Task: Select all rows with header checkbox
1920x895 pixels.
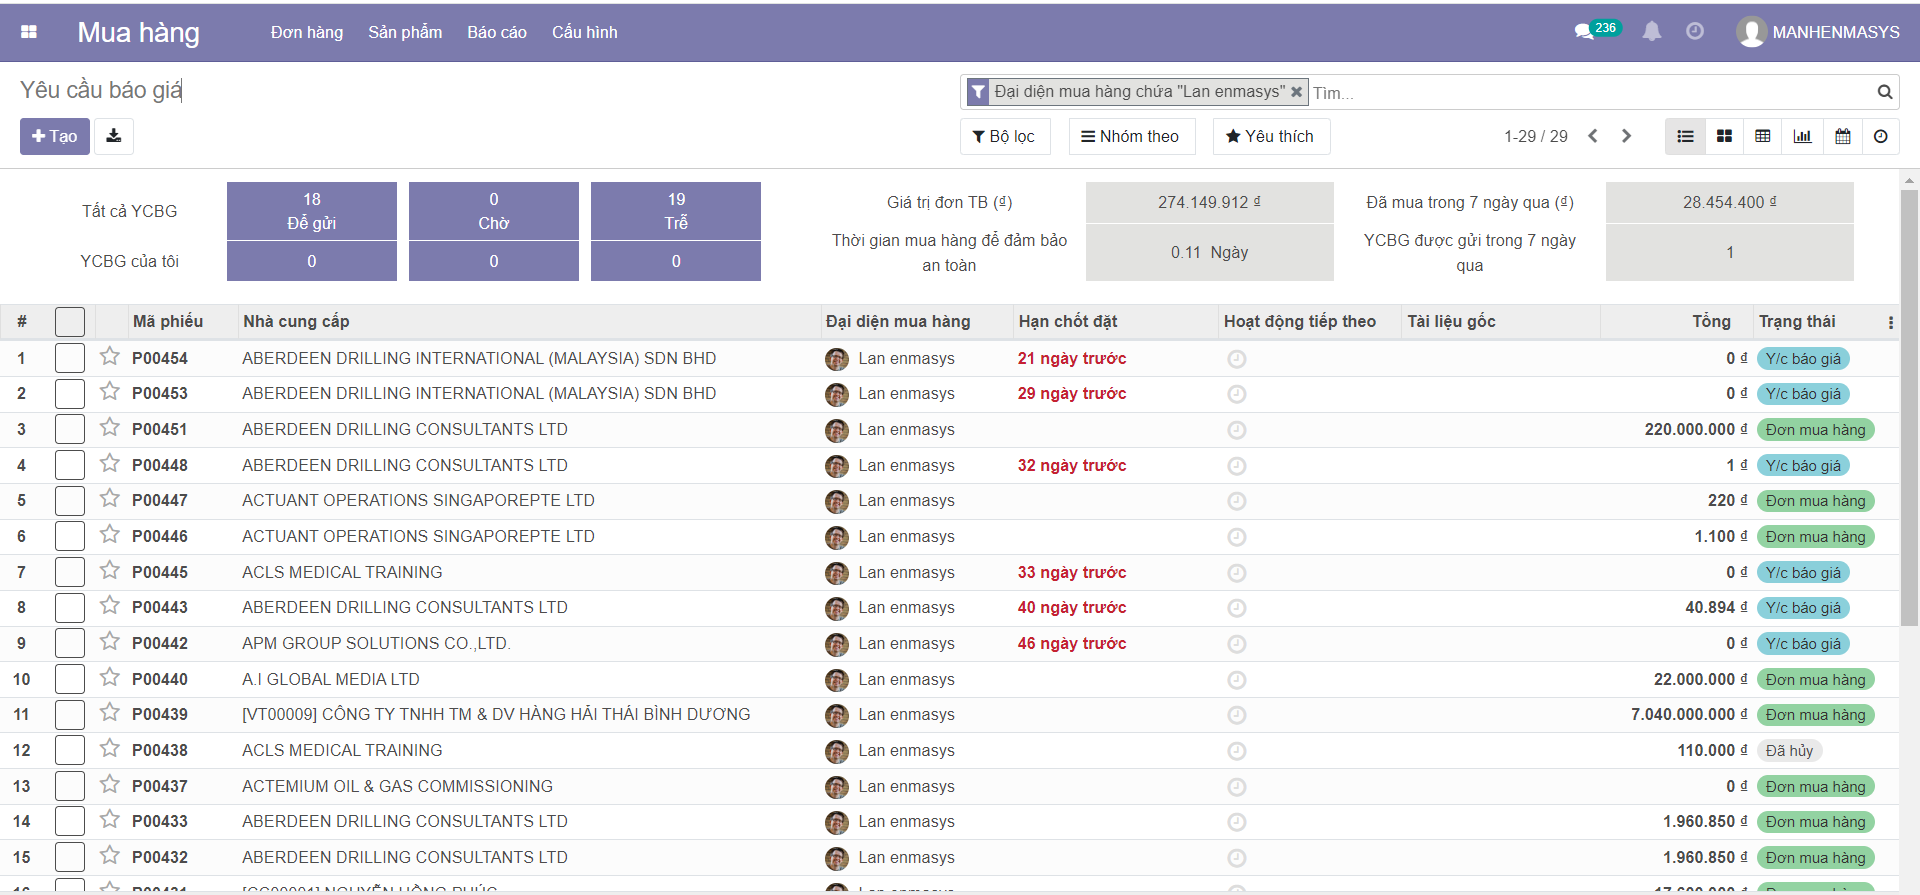Action: [x=70, y=322]
